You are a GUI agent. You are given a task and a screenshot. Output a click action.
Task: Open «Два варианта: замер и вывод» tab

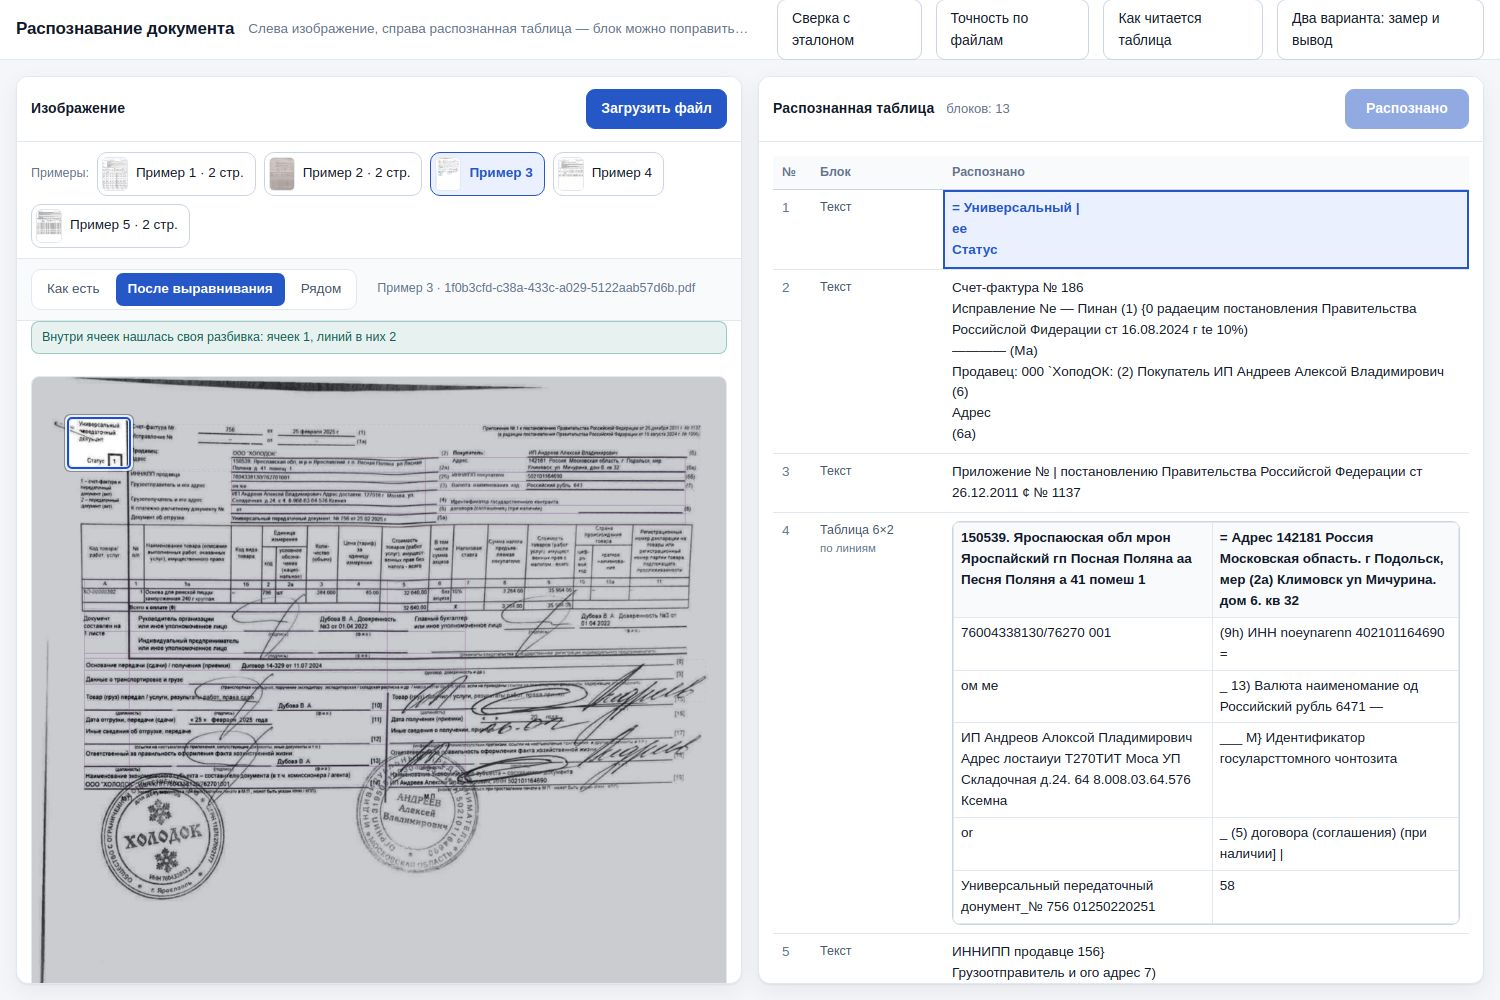(x=1380, y=29)
